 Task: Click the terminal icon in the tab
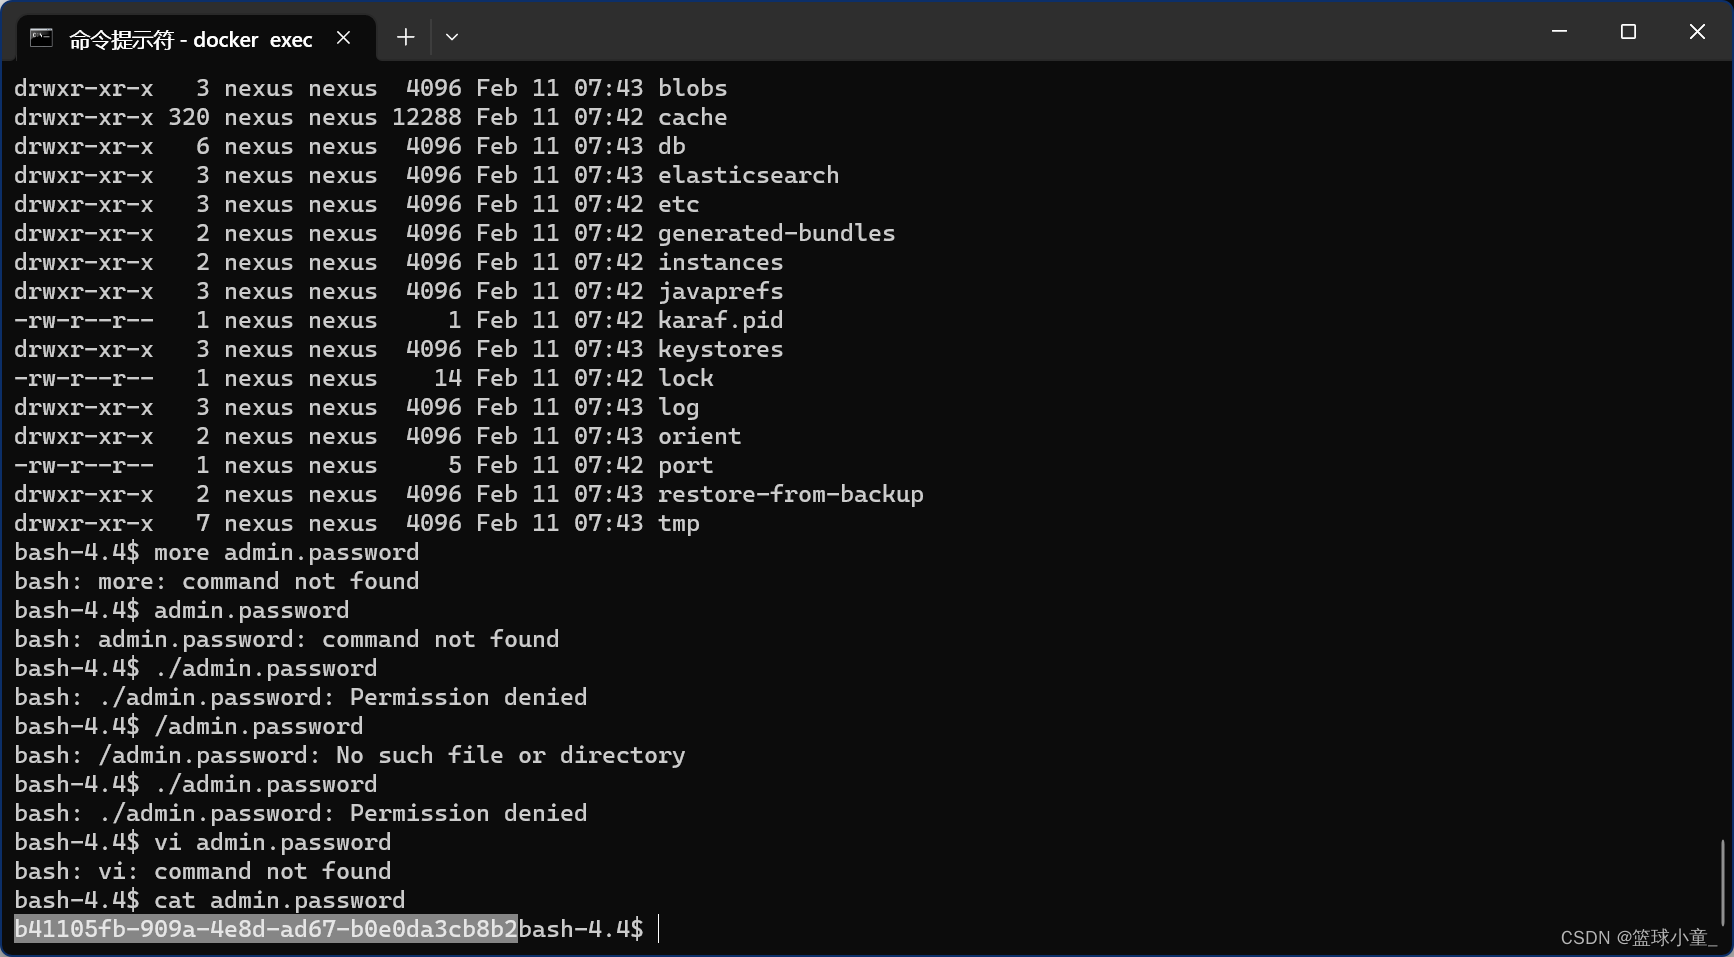pyautogui.click(x=41, y=38)
